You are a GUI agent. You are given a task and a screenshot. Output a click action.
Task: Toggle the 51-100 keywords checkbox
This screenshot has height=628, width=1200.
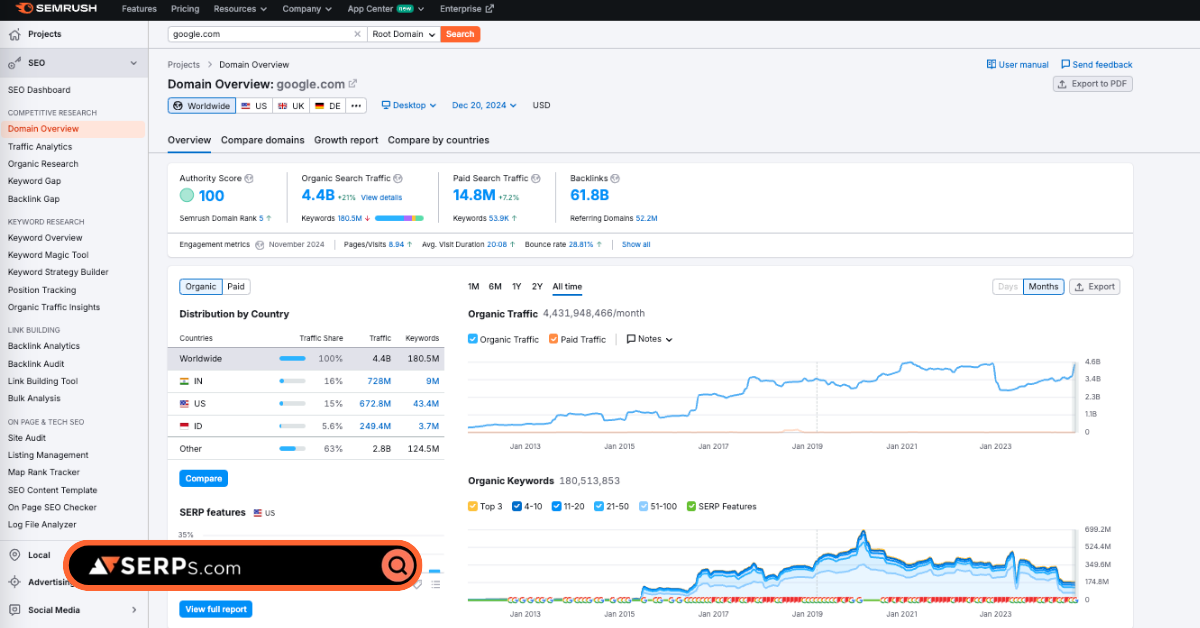click(643, 506)
